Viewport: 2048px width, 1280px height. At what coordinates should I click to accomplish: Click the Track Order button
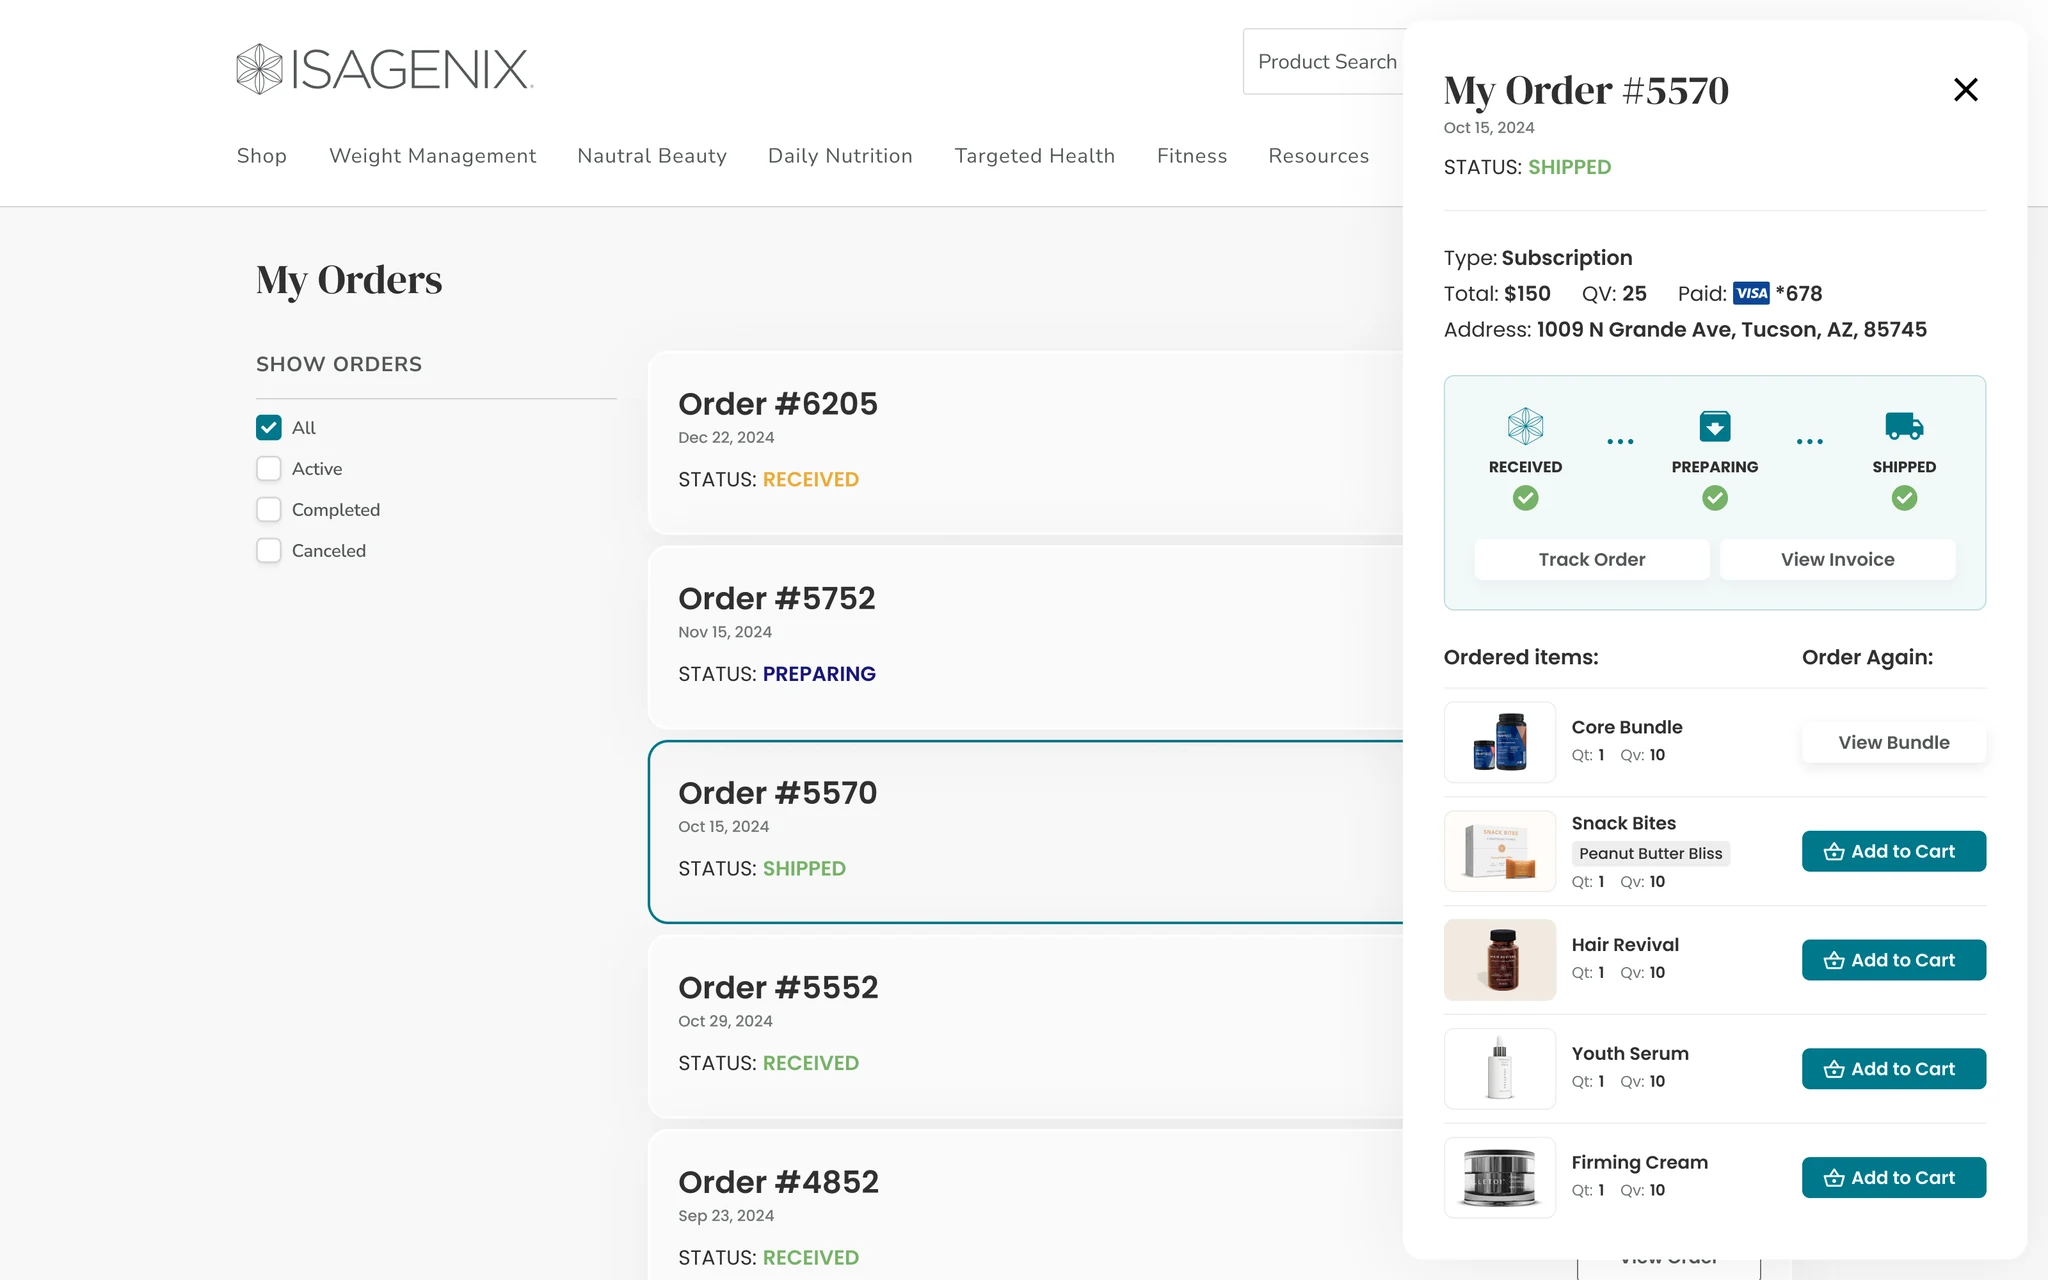click(1592, 560)
